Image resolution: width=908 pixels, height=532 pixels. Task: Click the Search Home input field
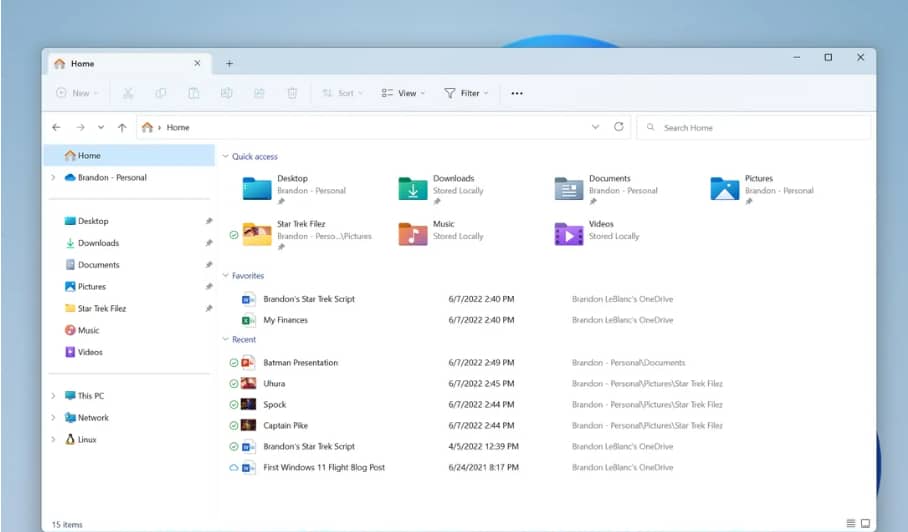coord(754,127)
